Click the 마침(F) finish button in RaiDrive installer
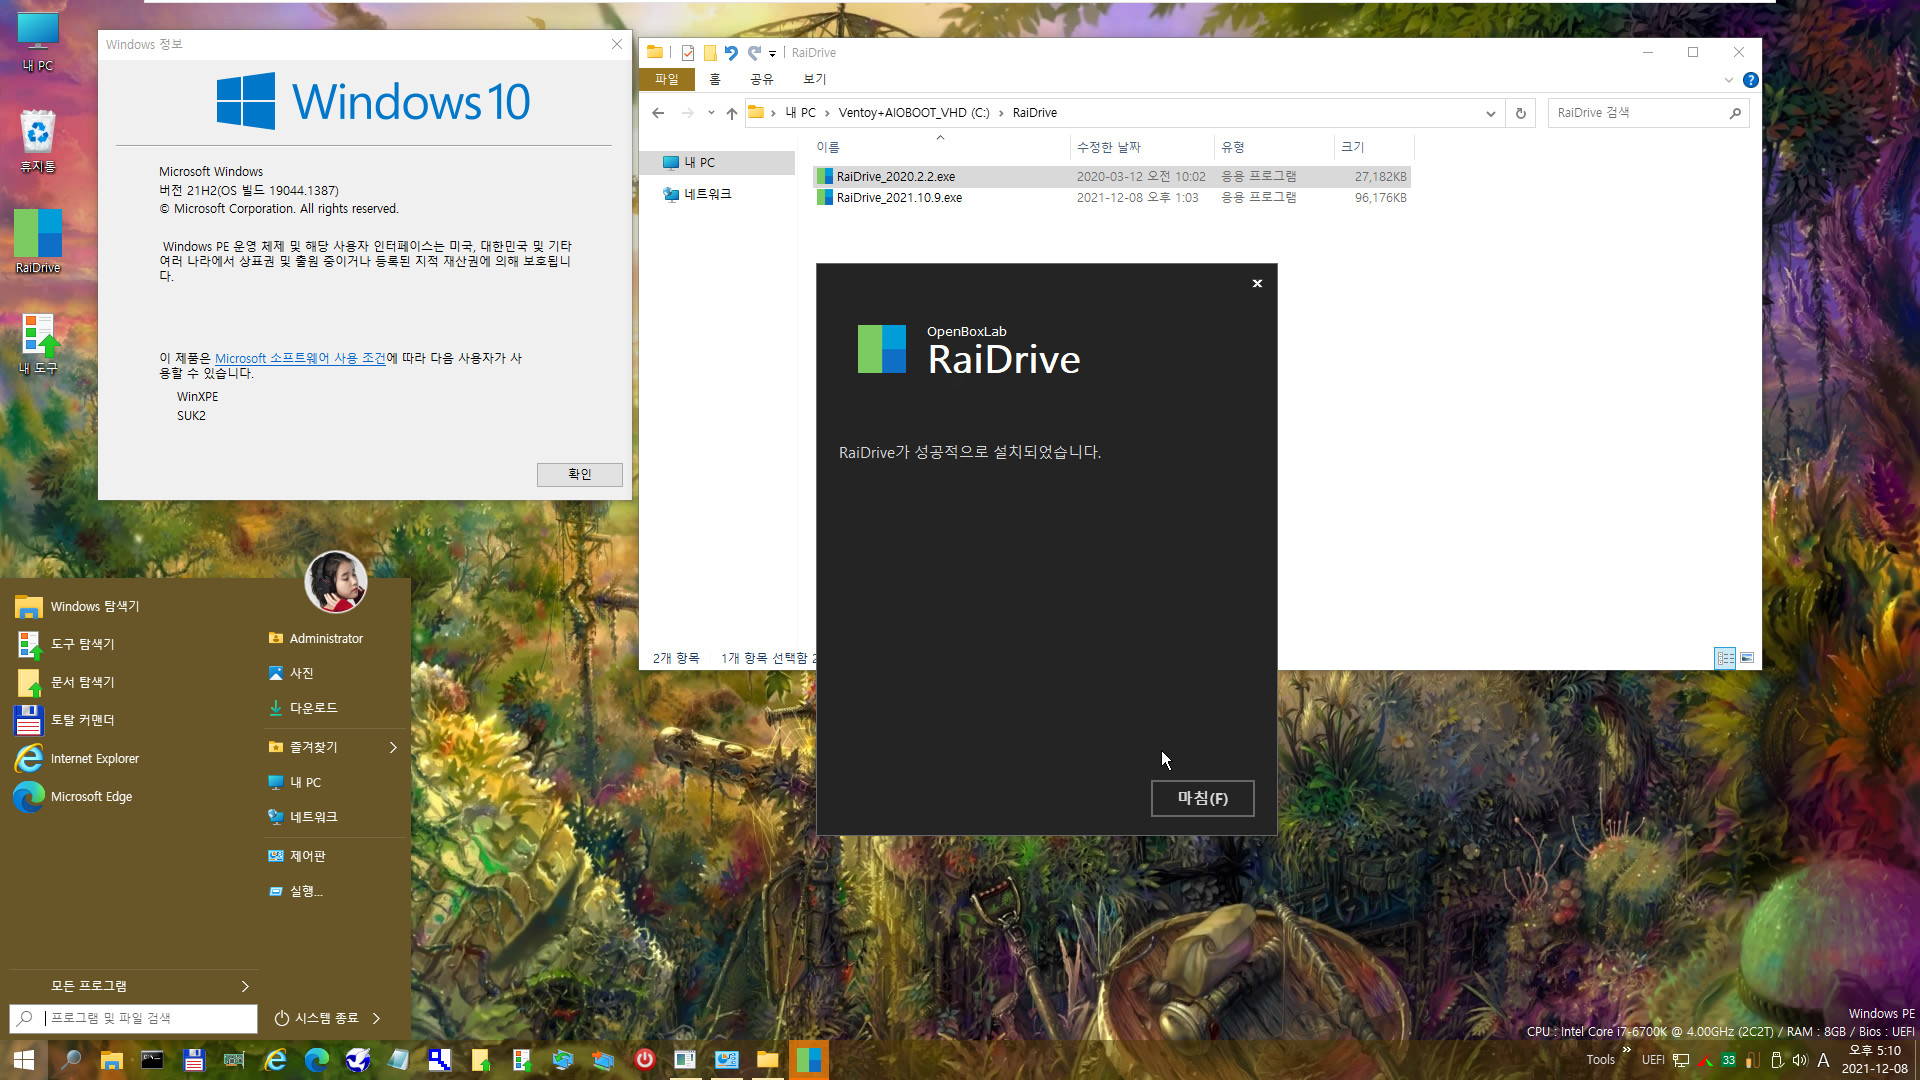The height and width of the screenshot is (1080, 1920). tap(1202, 798)
